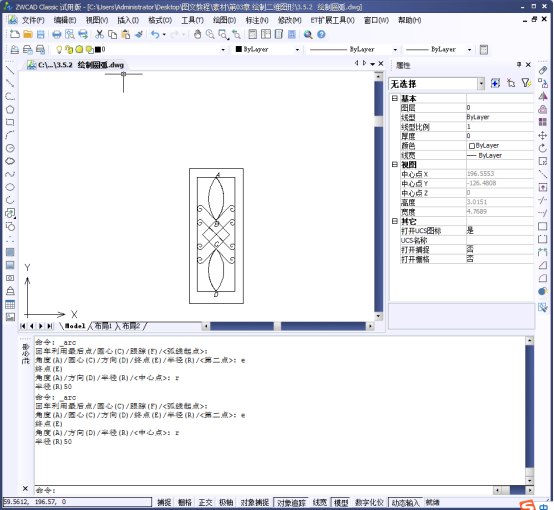Select the Line tool in left toolbar
This screenshot has width=554, height=510.
tap(10, 70)
